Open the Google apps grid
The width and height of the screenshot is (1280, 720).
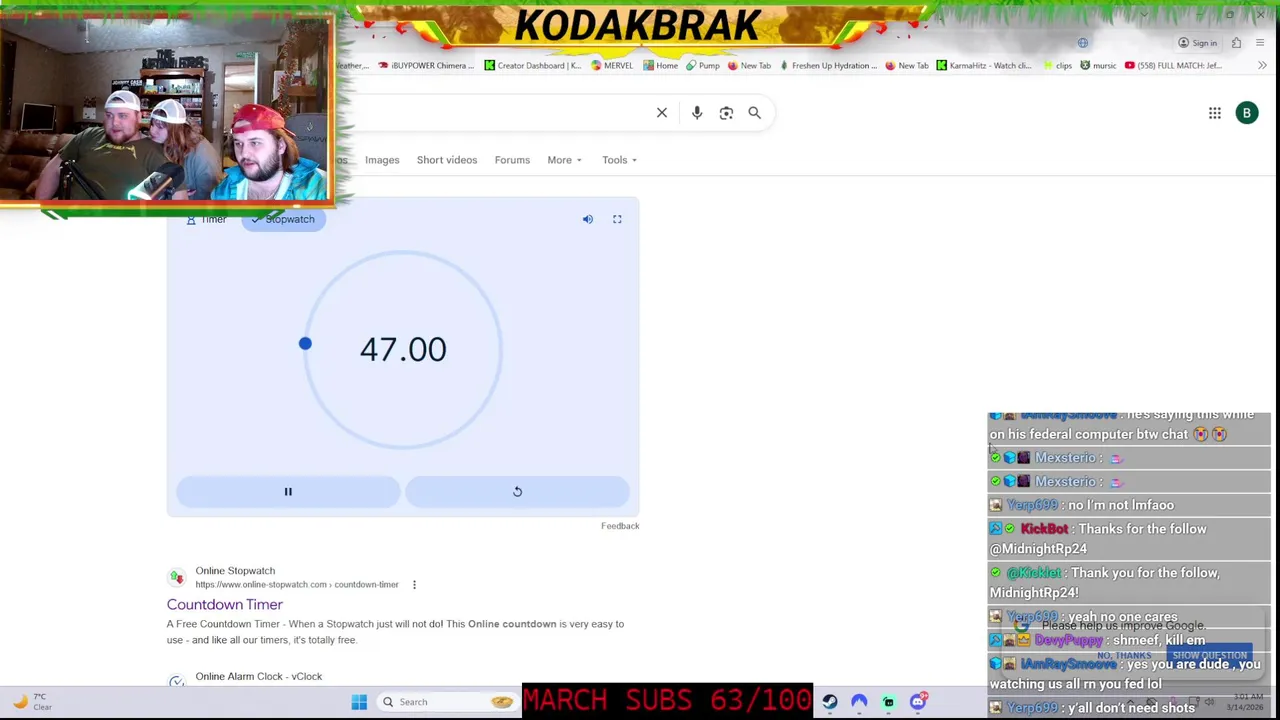[1214, 113]
